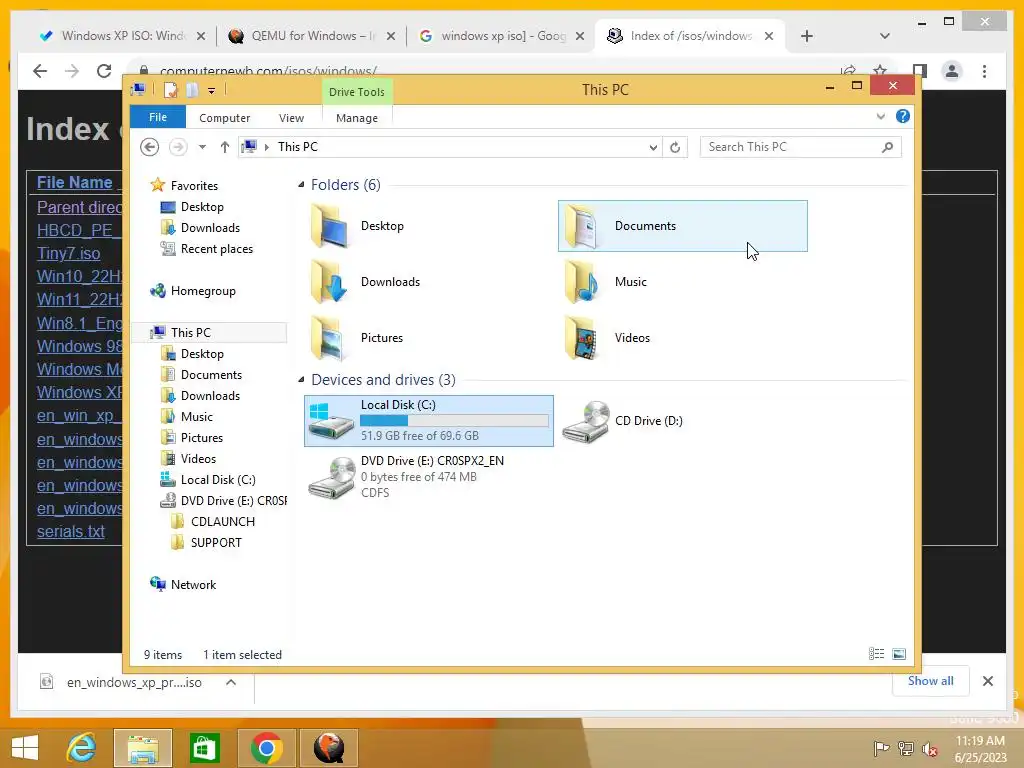
Task: Open Internet Explorer from the taskbar
Action: (82, 747)
